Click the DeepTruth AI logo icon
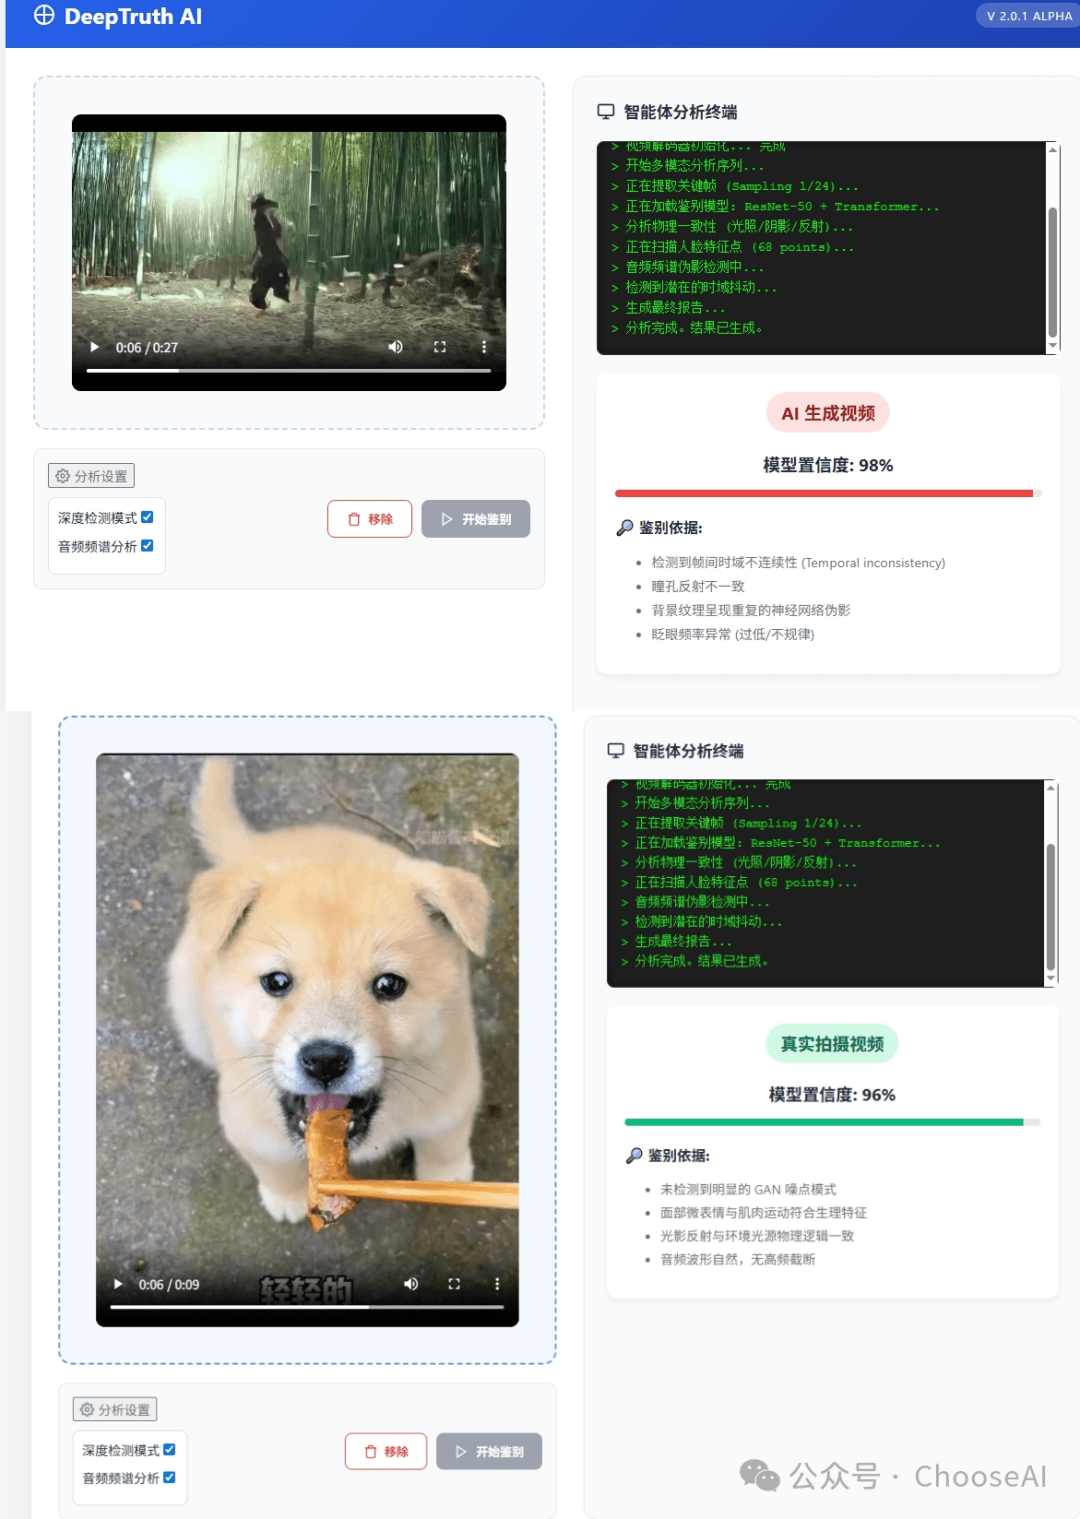 click(44, 15)
